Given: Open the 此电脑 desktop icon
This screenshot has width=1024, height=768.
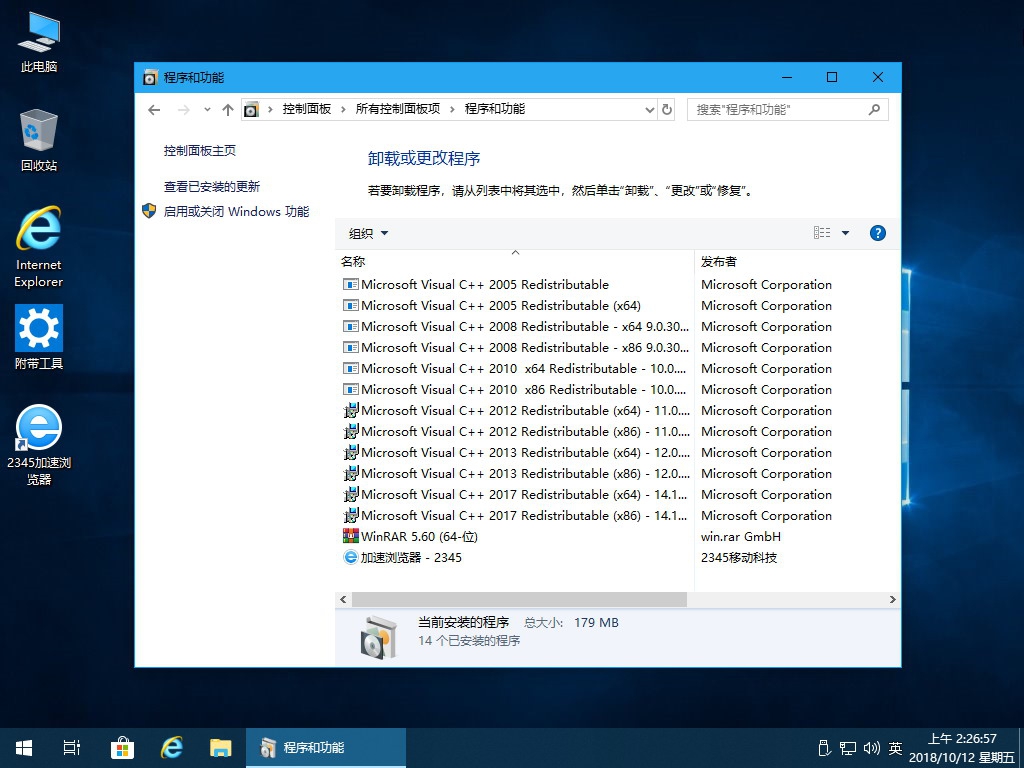Looking at the screenshot, I should (x=39, y=42).
